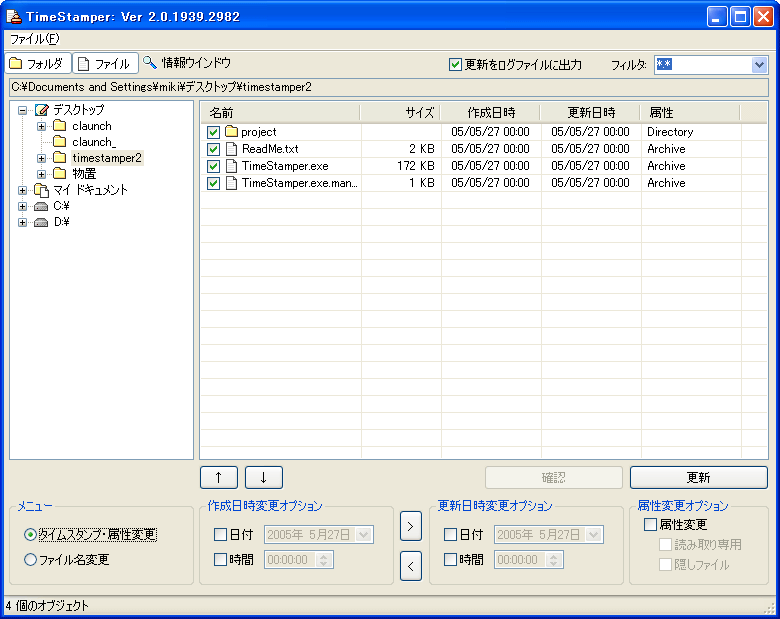This screenshot has height=619, width=780.
Task: Uncheck the ReadMe.txt checkbox
Action: click(x=213, y=149)
